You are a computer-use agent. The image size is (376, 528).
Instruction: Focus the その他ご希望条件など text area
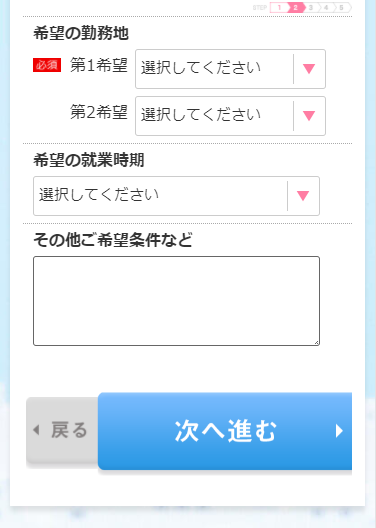[x=176, y=301]
